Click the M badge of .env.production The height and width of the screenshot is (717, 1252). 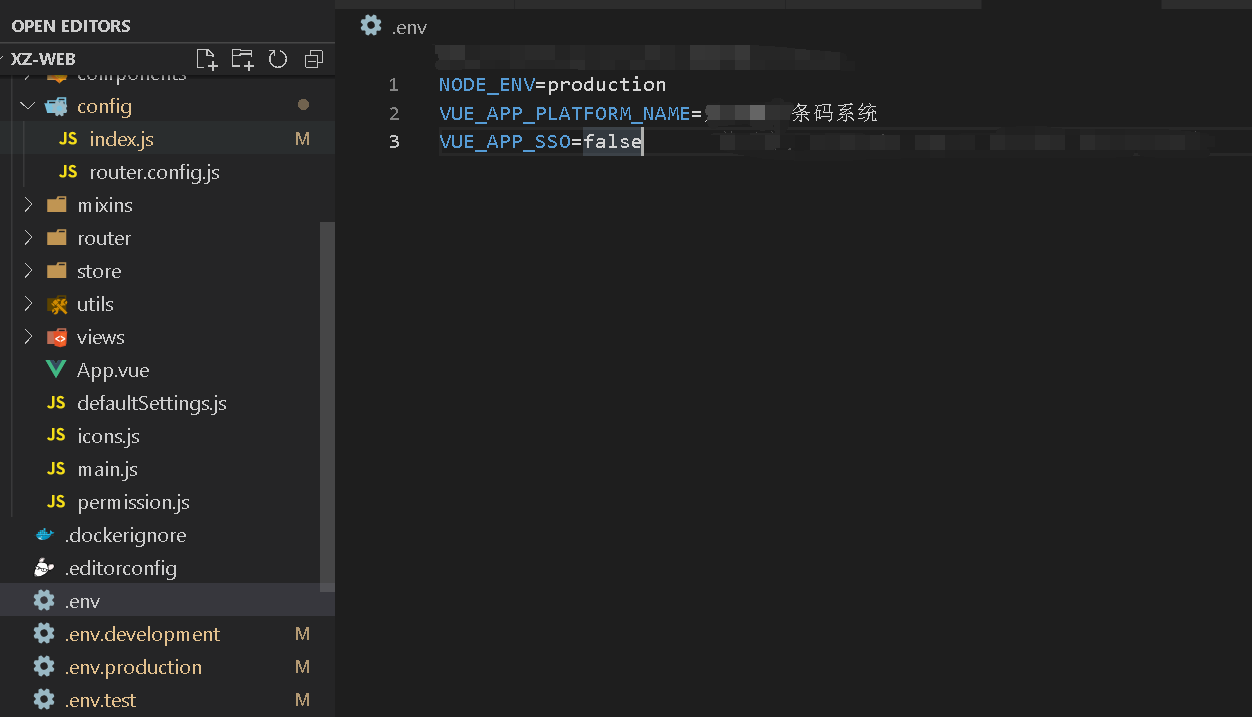click(x=302, y=667)
